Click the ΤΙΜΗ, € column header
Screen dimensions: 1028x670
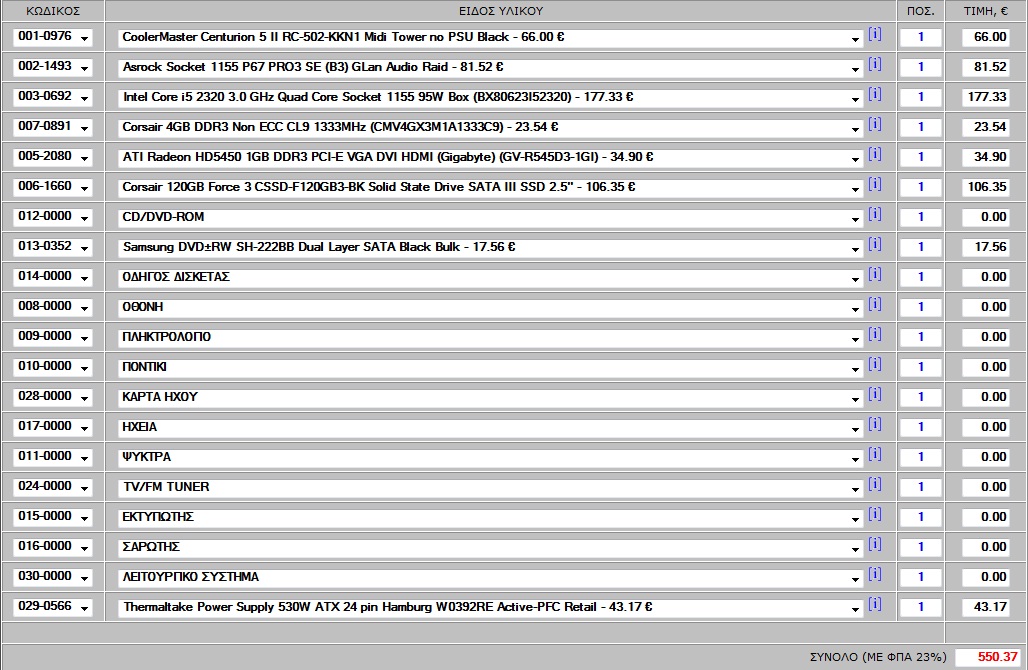pyautogui.click(x=985, y=11)
